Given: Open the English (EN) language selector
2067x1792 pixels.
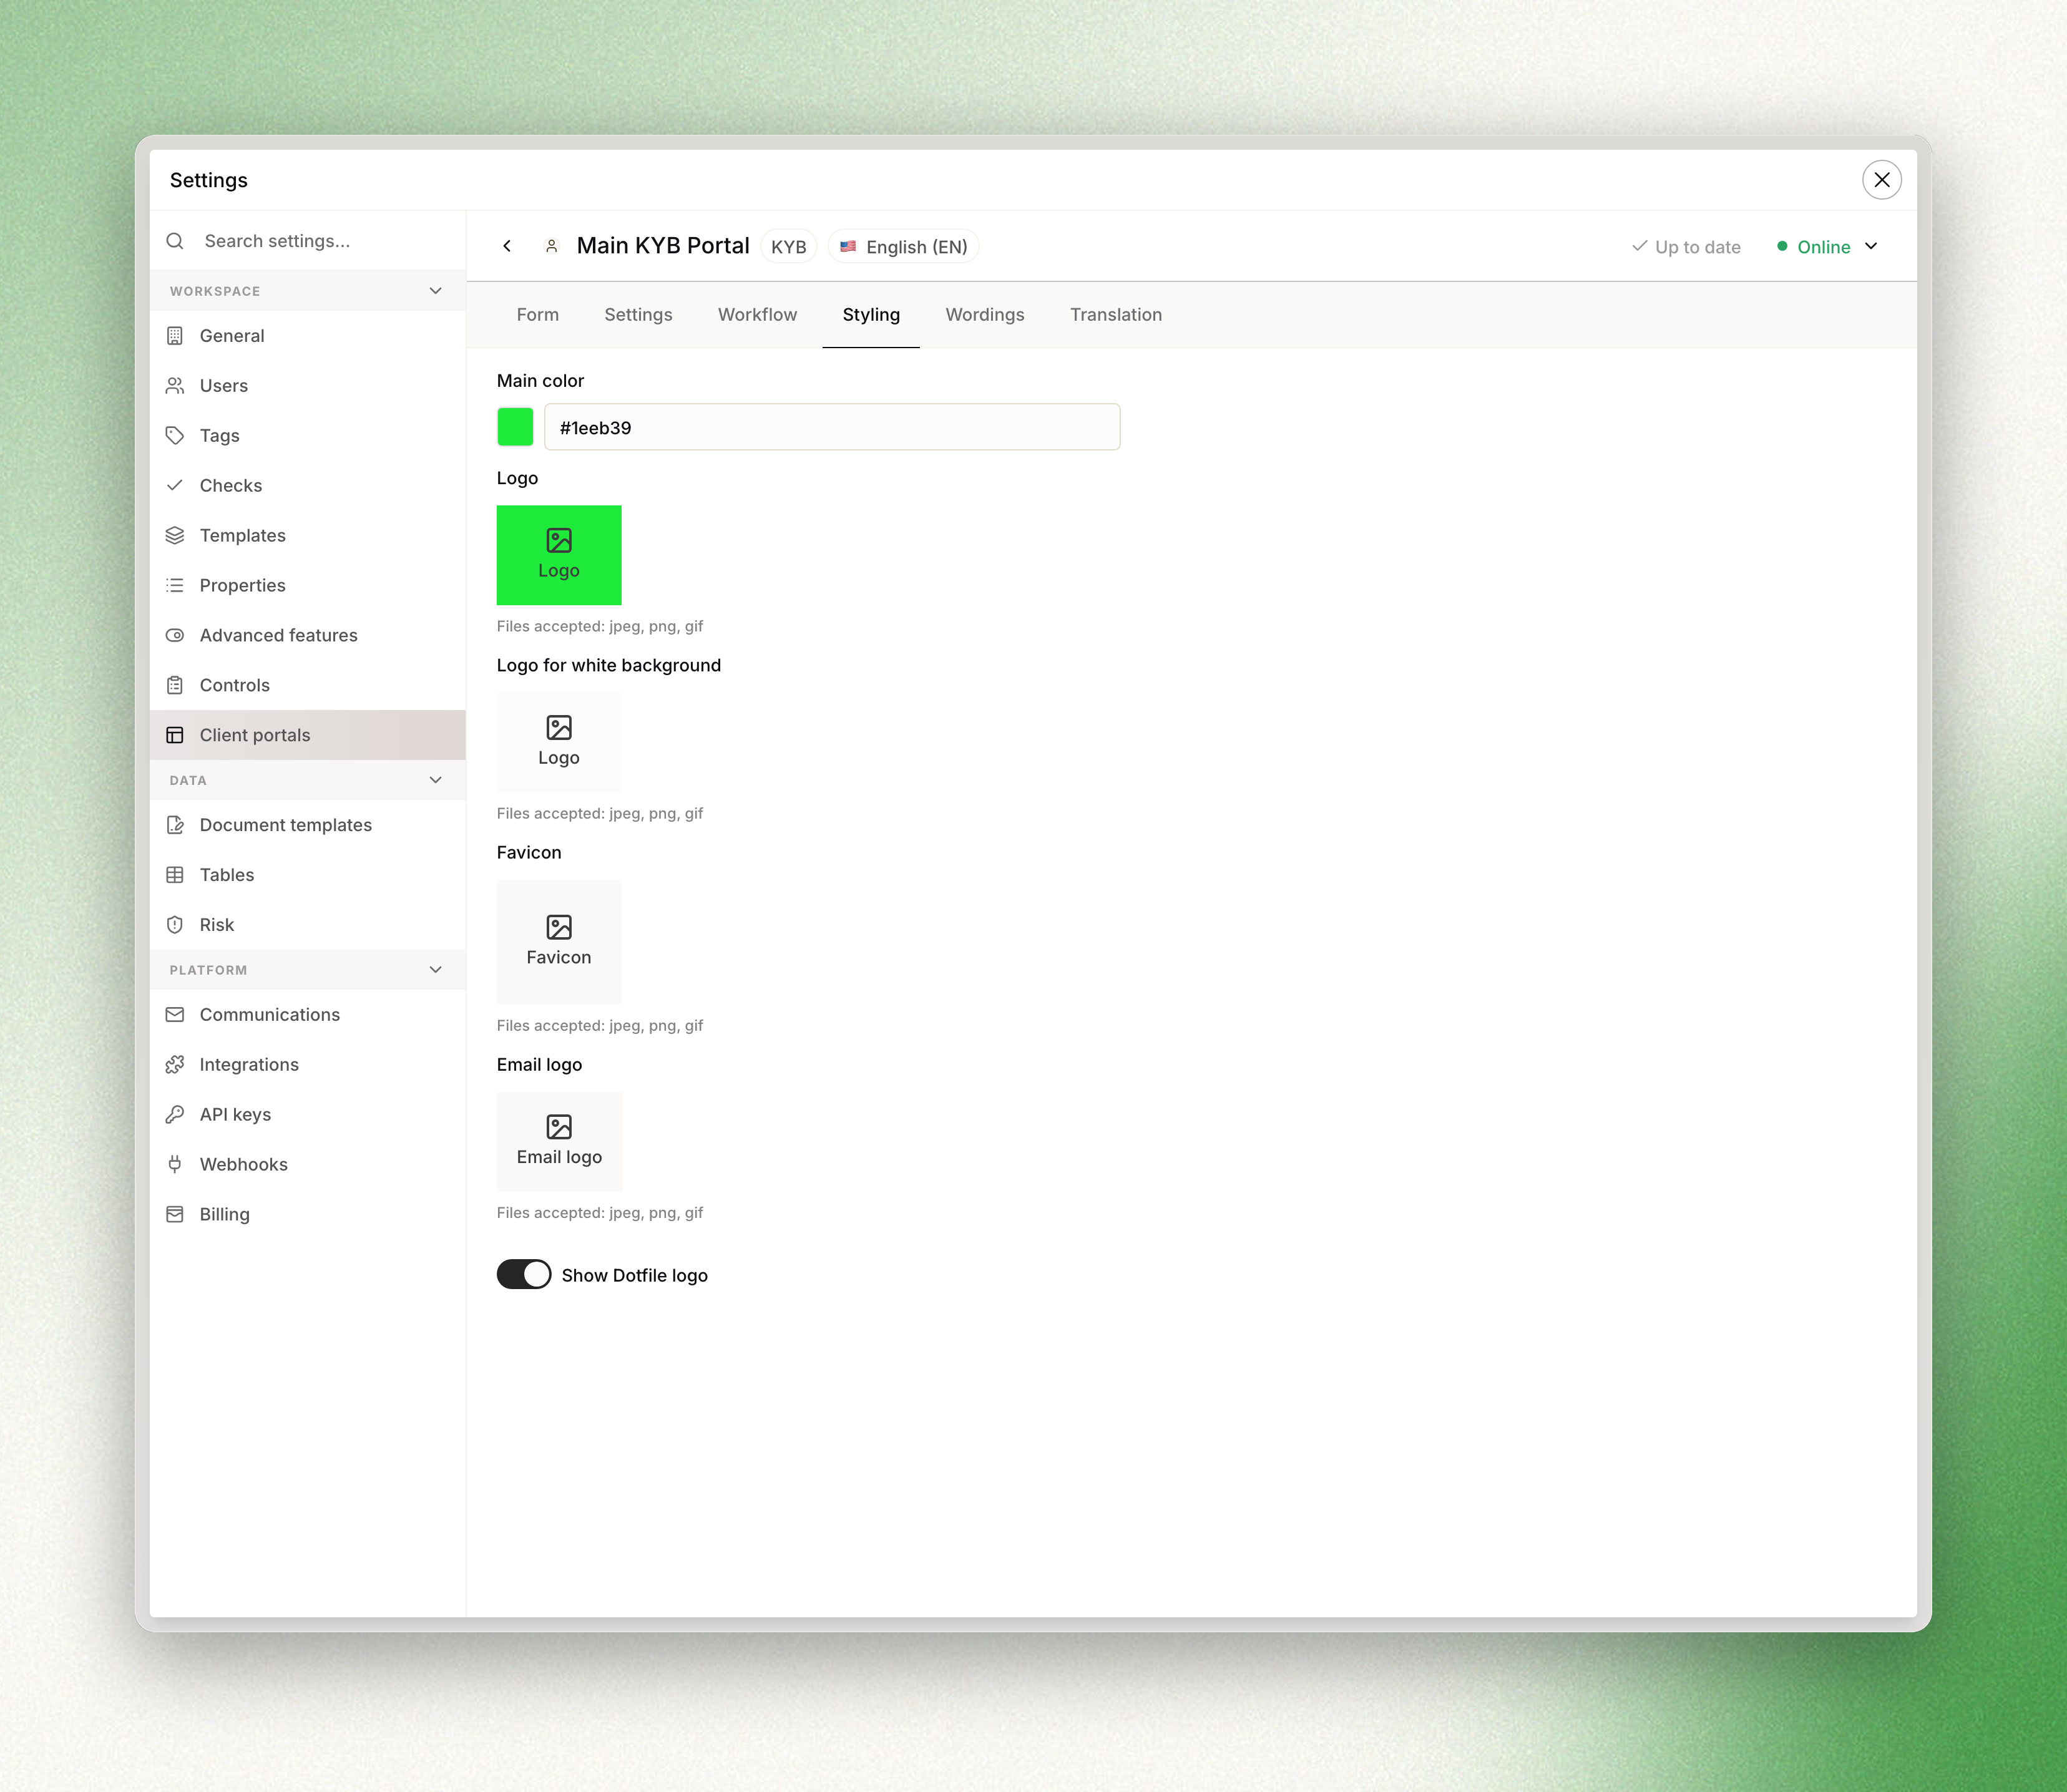Looking at the screenshot, I should 903,247.
